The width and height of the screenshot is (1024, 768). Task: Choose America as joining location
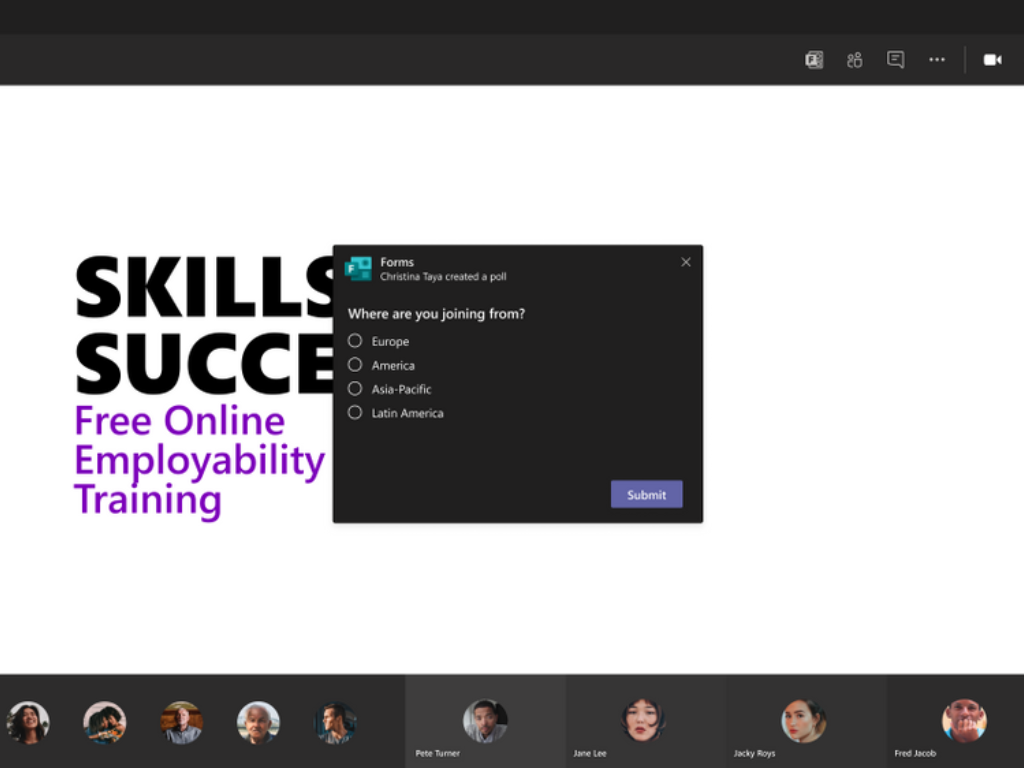(x=355, y=365)
